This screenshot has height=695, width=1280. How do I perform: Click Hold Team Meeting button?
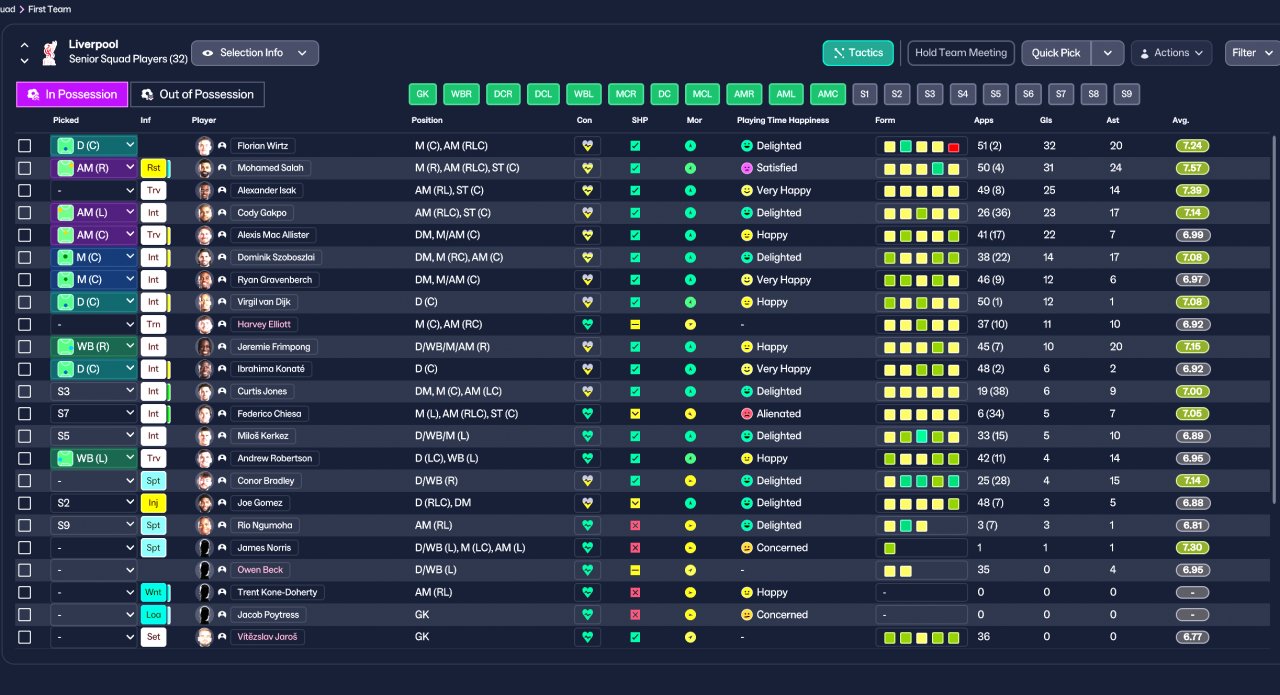pyautogui.click(x=961, y=53)
